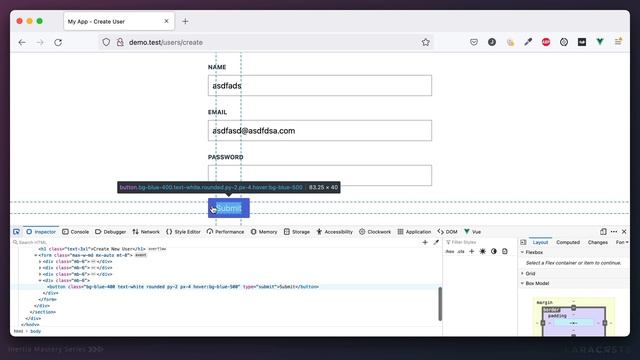Open the Vue devtools panel
Screen dimensions: 640x360
pos(473,231)
